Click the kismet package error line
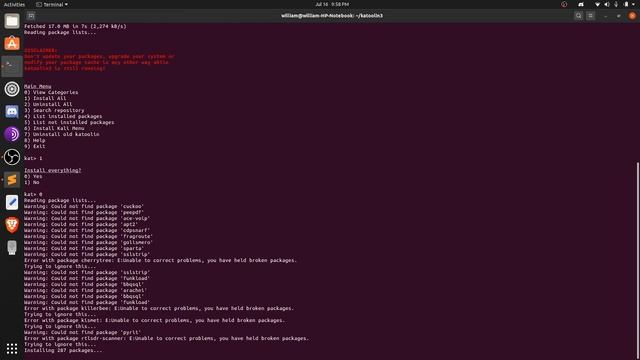This screenshot has width=640, height=360. pos(154,320)
